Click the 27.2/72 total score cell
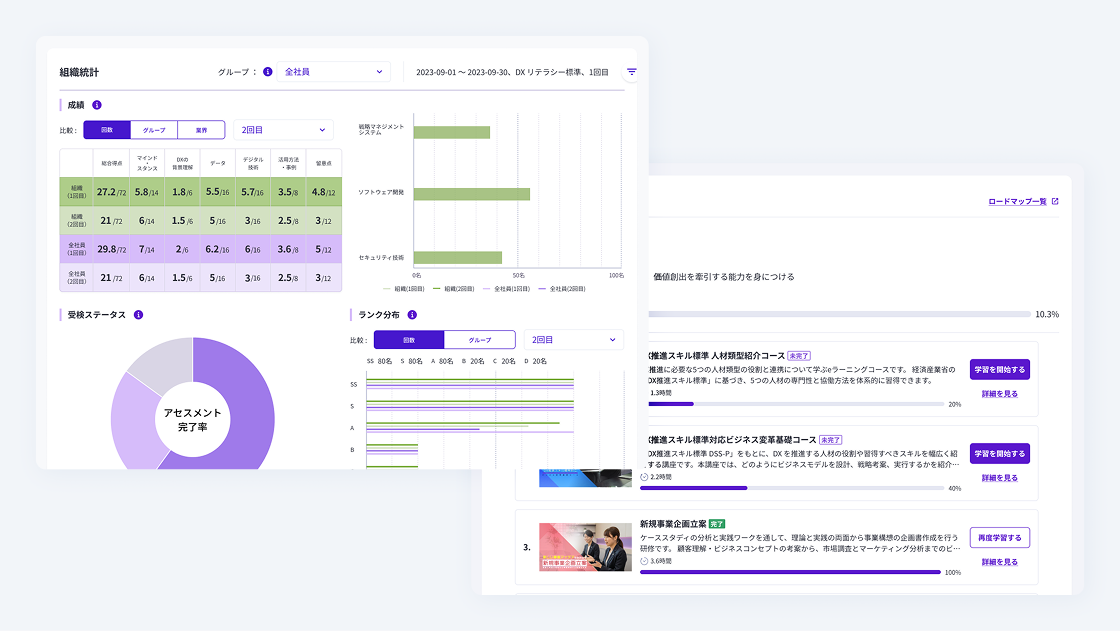The height and width of the screenshot is (631, 1120). (x=111, y=192)
